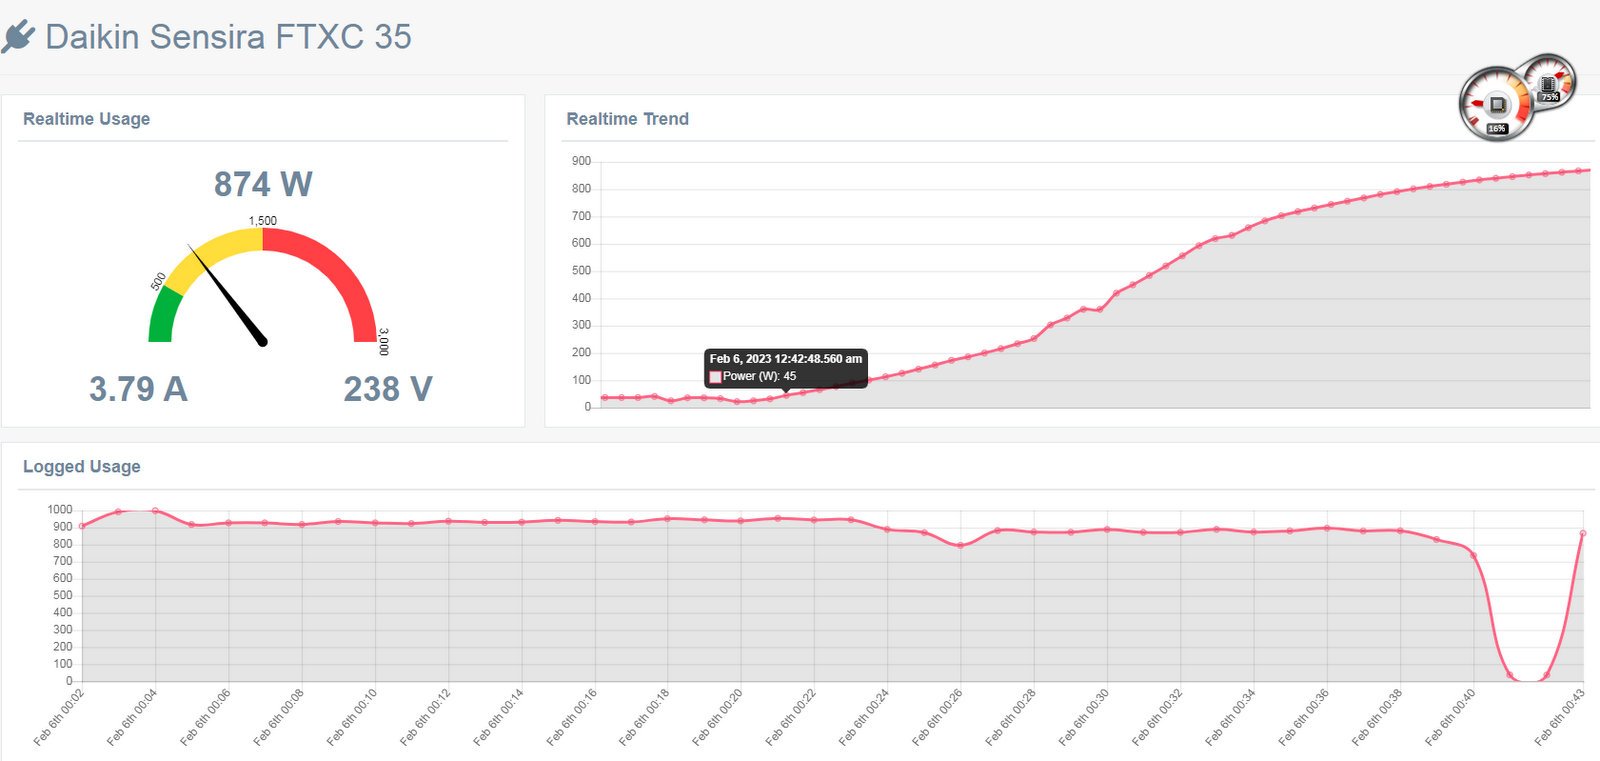Click the 500 label on the gauge
This screenshot has height=761, width=1600.
158,282
